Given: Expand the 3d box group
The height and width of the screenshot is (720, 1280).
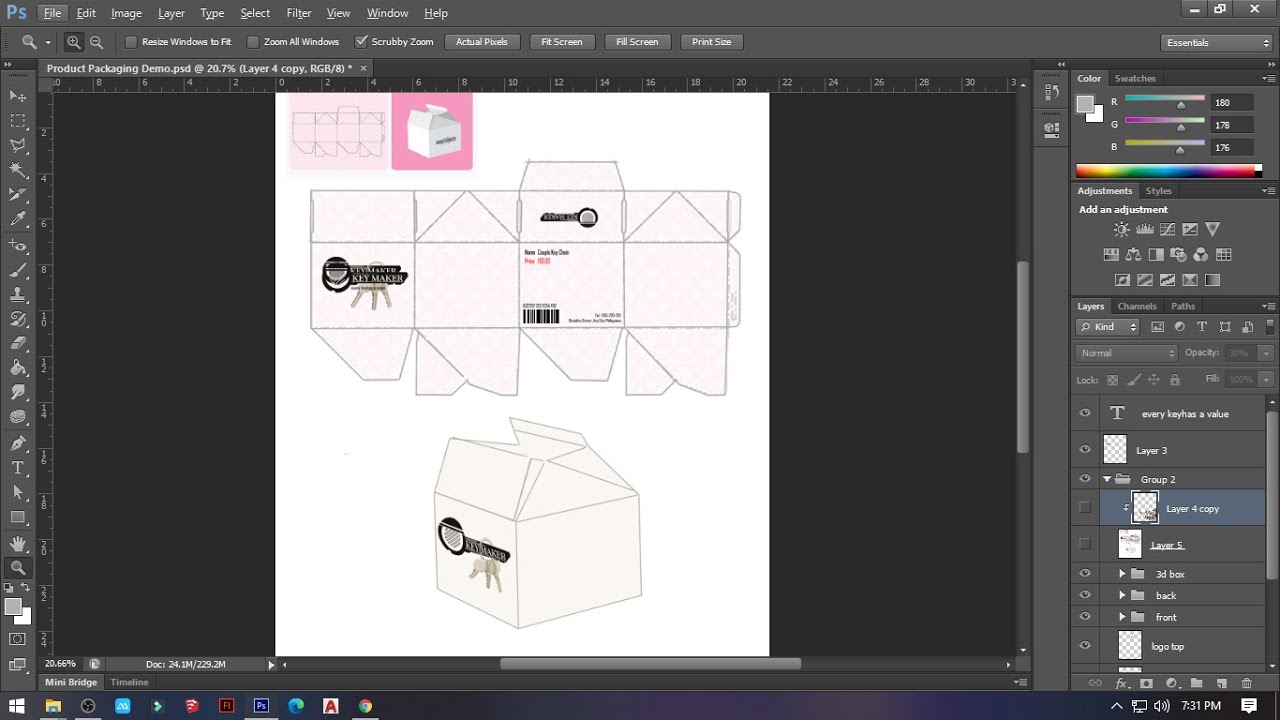Looking at the screenshot, I should (1122, 574).
